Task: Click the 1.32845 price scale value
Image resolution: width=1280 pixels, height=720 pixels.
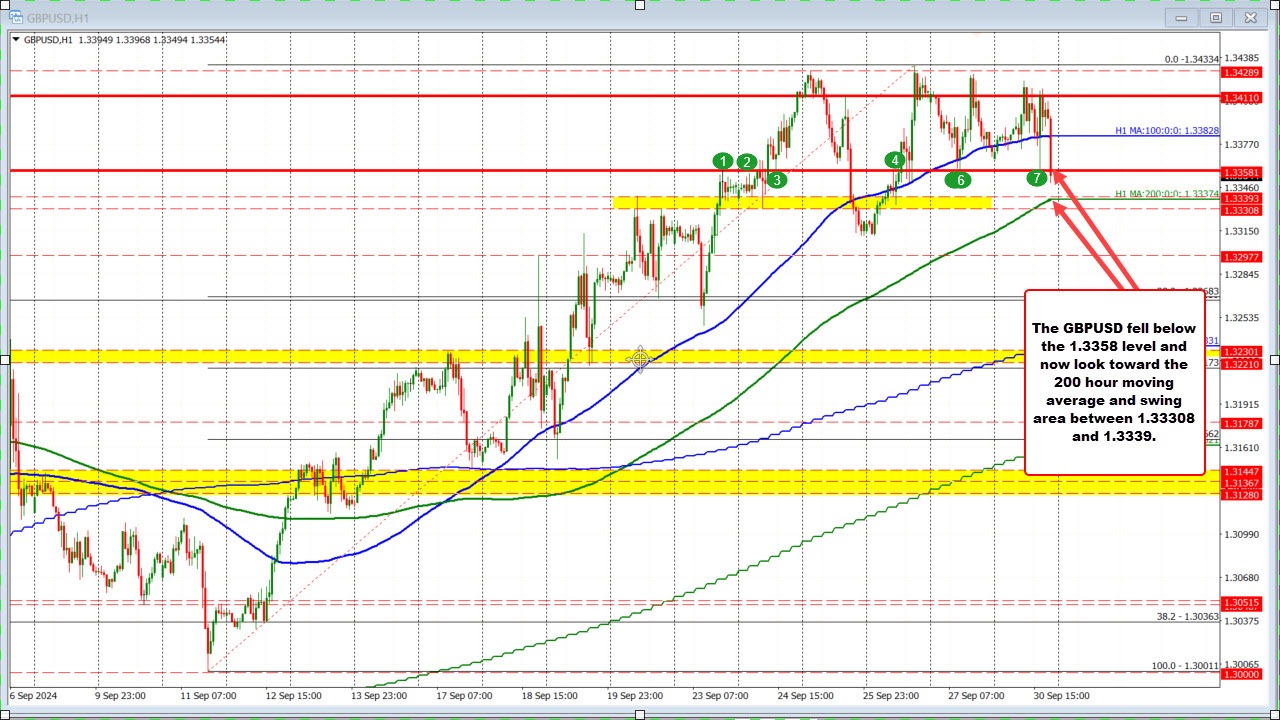Action: [x=1240, y=274]
